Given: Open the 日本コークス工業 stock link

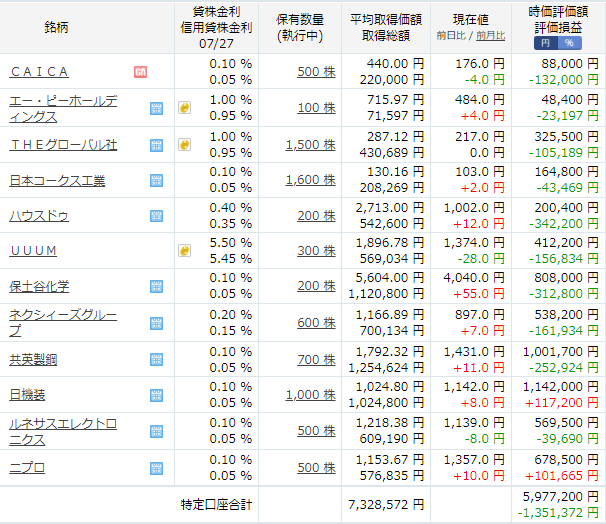Looking at the screenshot, I should click(57, 180).
